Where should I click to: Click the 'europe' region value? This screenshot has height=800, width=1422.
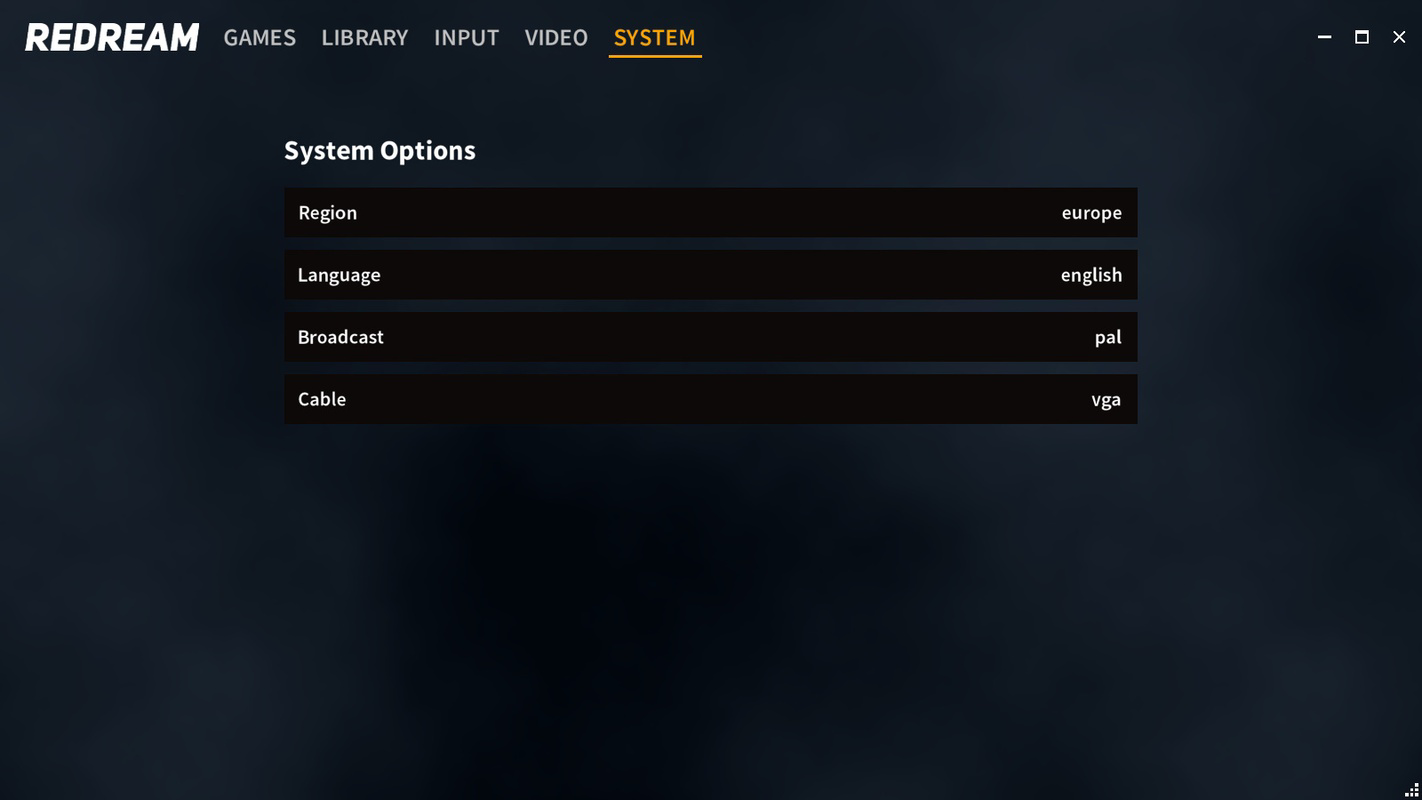pyautogui.click(x=1091, y=213)
